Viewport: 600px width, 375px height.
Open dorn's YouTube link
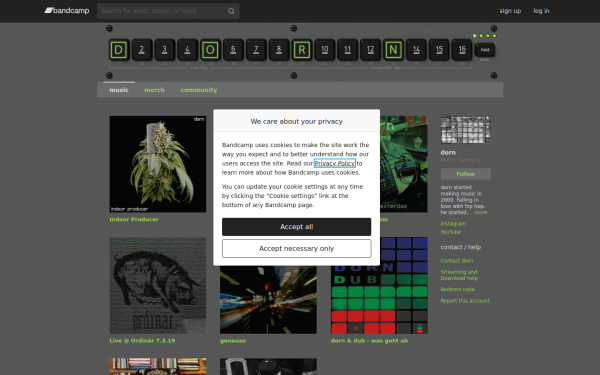451,232
